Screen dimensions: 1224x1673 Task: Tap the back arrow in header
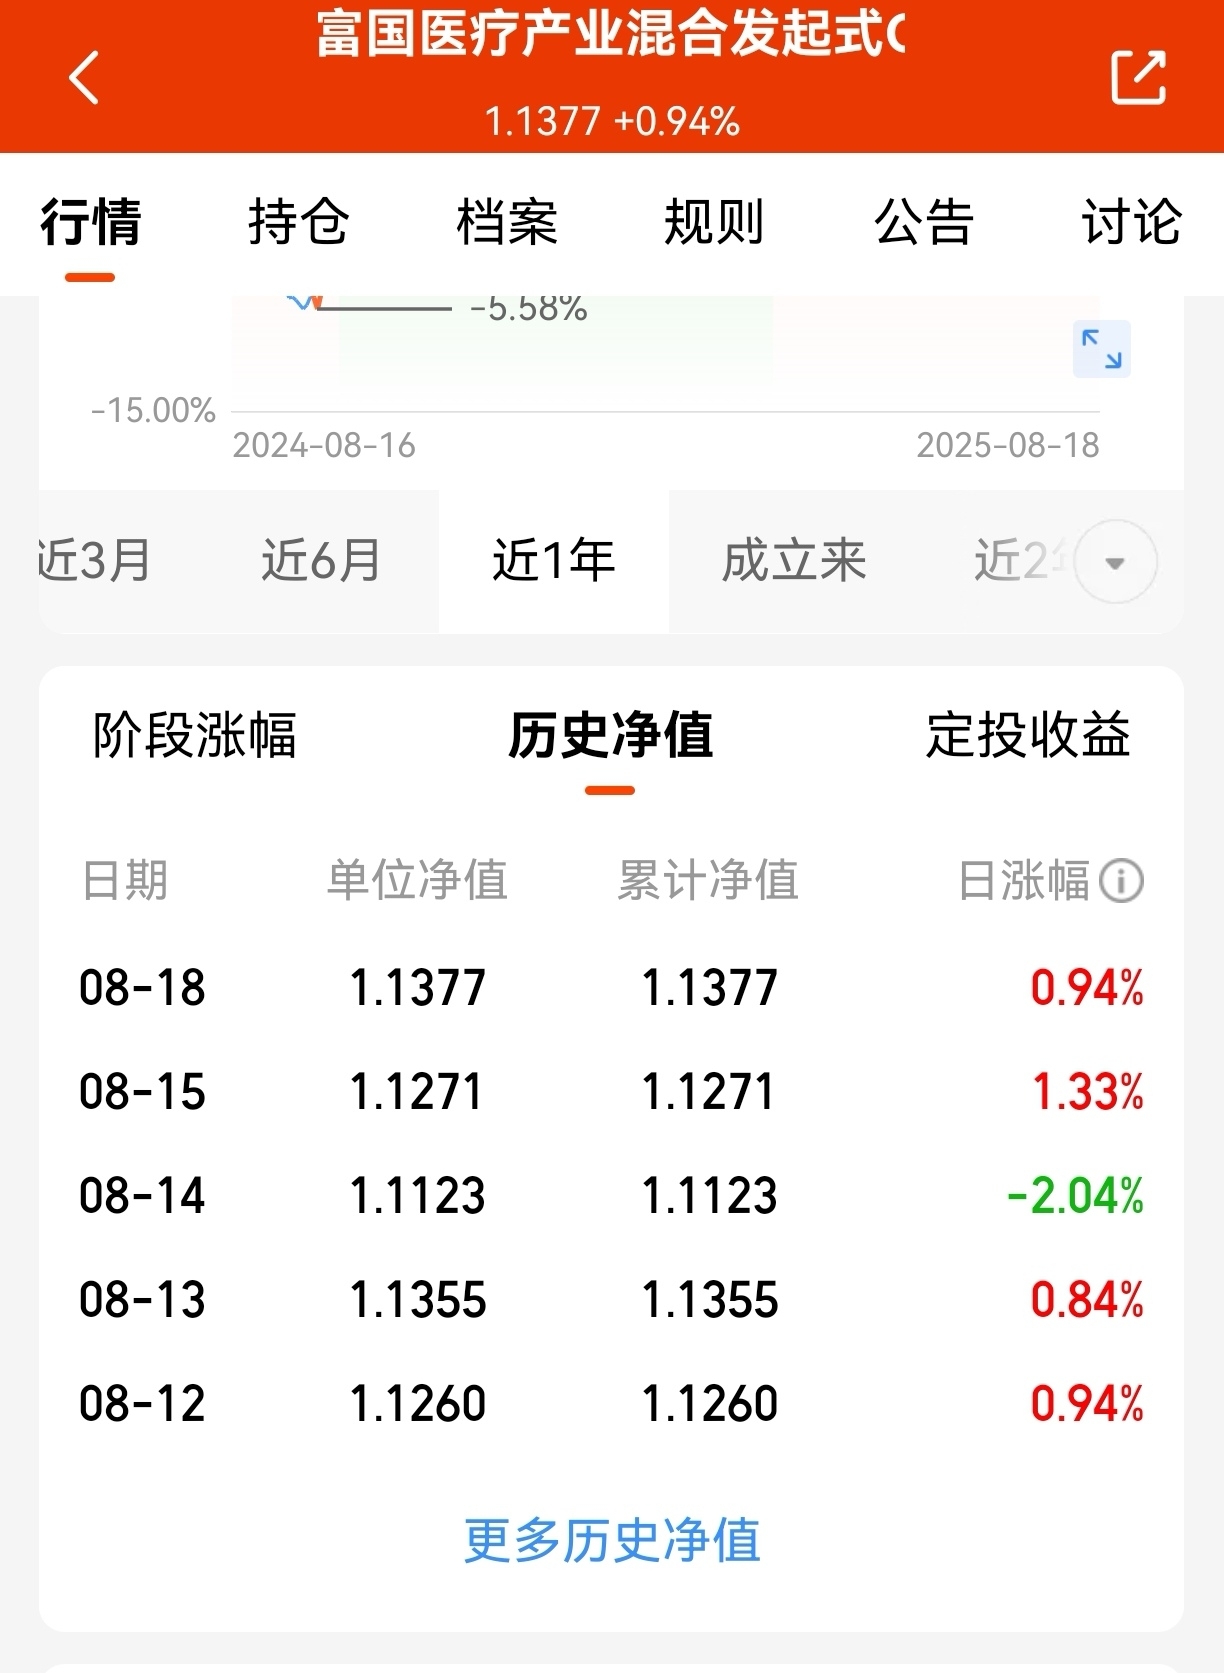point(84,77)
